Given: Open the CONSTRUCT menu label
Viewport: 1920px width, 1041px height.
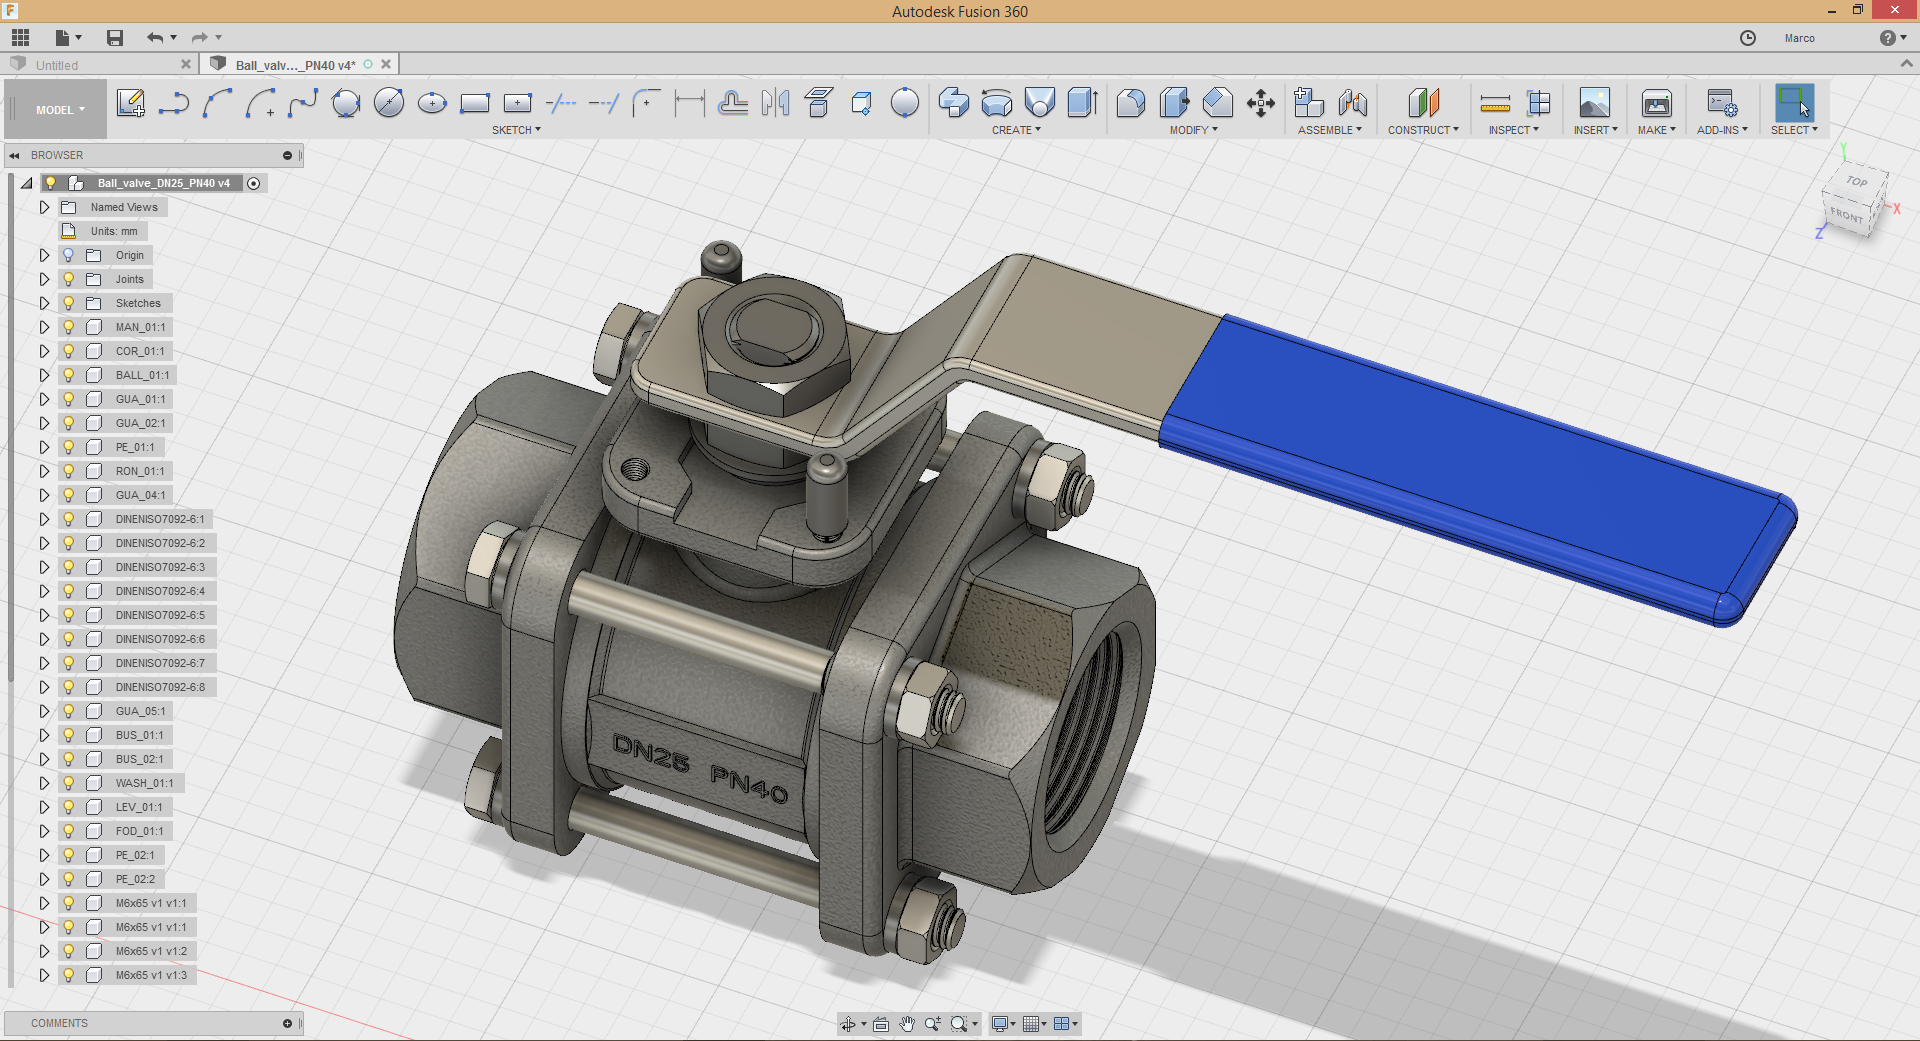Looking at the screenshot, I should [x=1423, y=130].
